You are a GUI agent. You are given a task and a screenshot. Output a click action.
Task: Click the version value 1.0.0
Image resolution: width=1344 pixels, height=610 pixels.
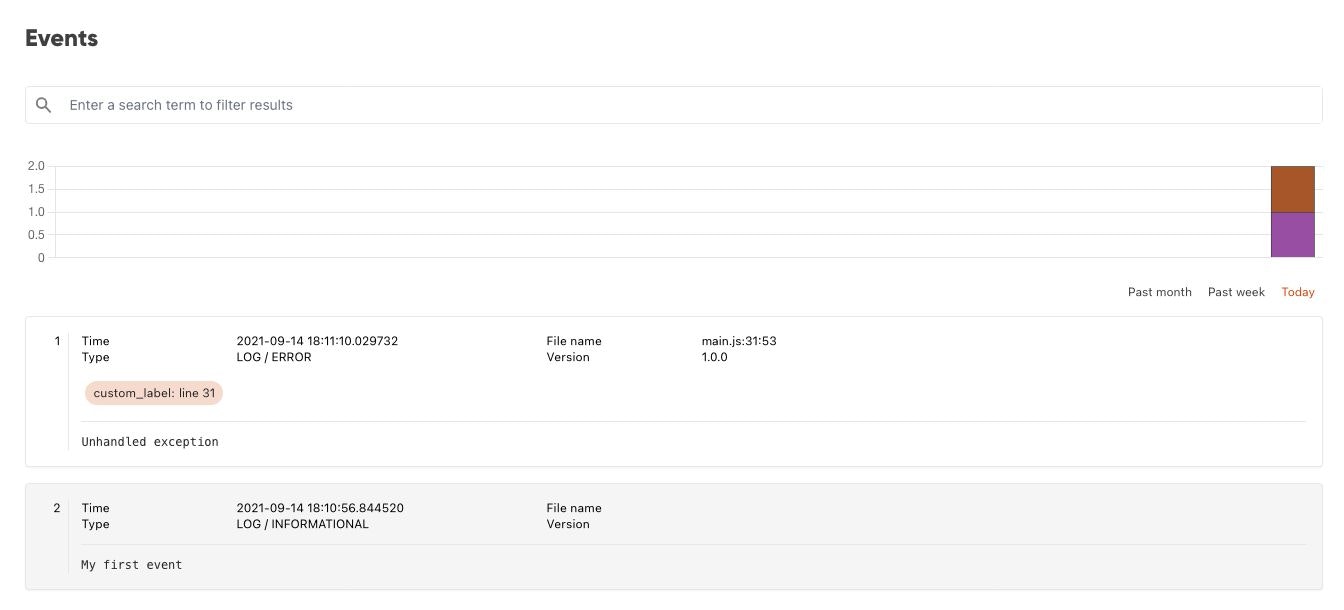[714, 357]
